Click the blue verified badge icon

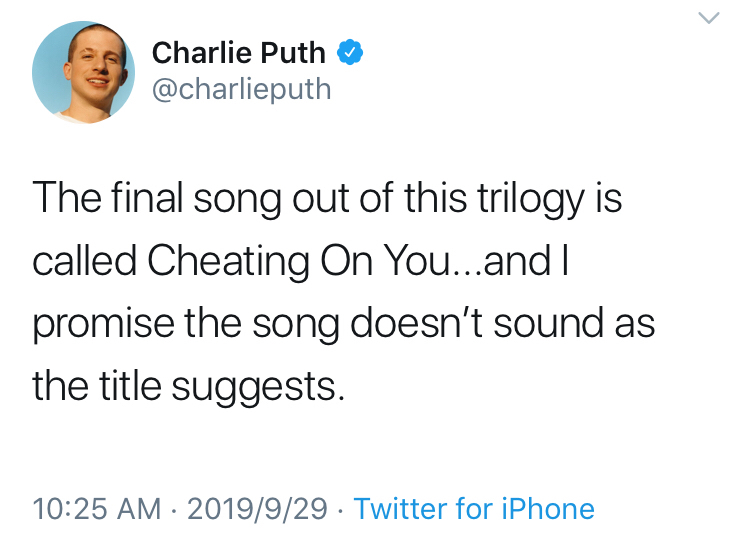[350, 52]
